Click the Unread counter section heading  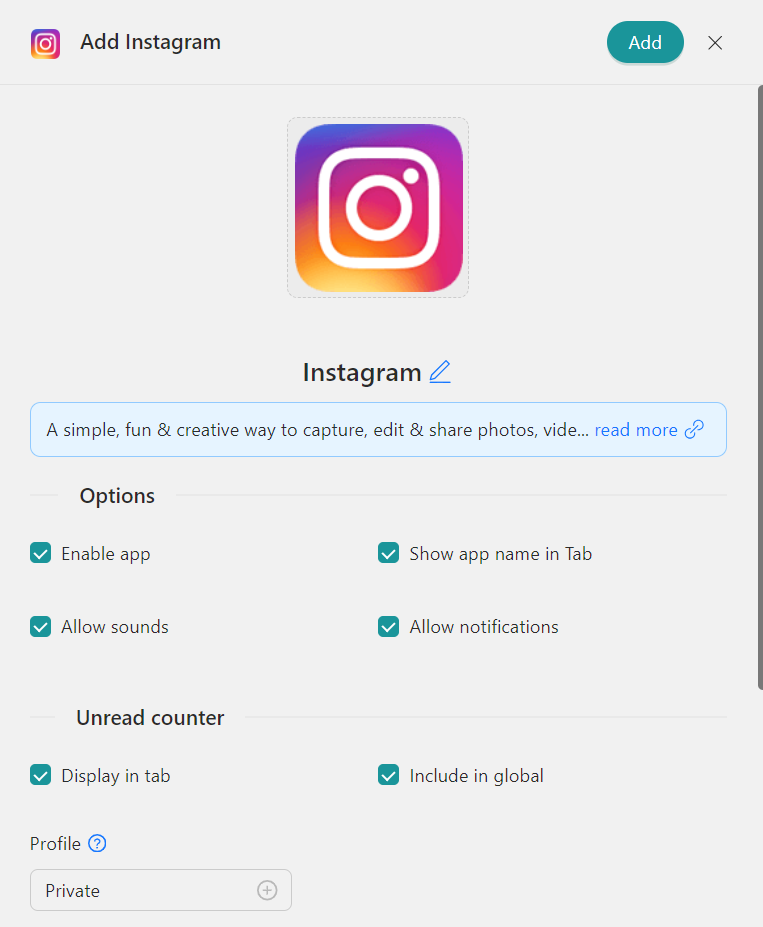[150, 718]
